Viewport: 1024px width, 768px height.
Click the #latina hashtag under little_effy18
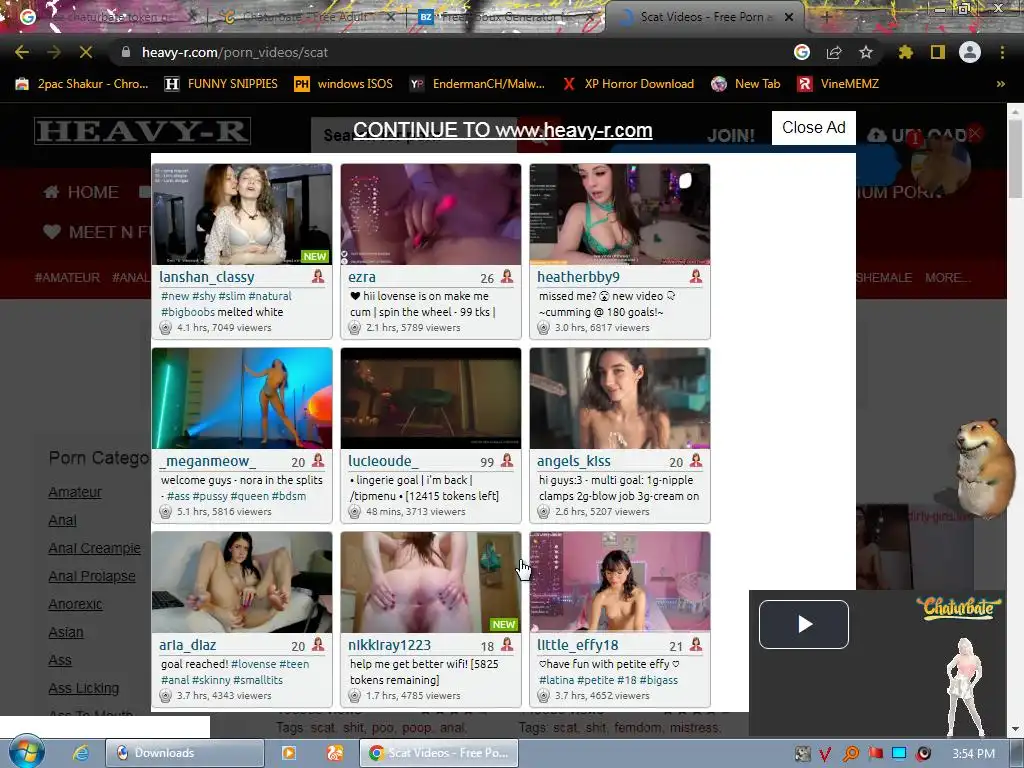pos(556,680)
